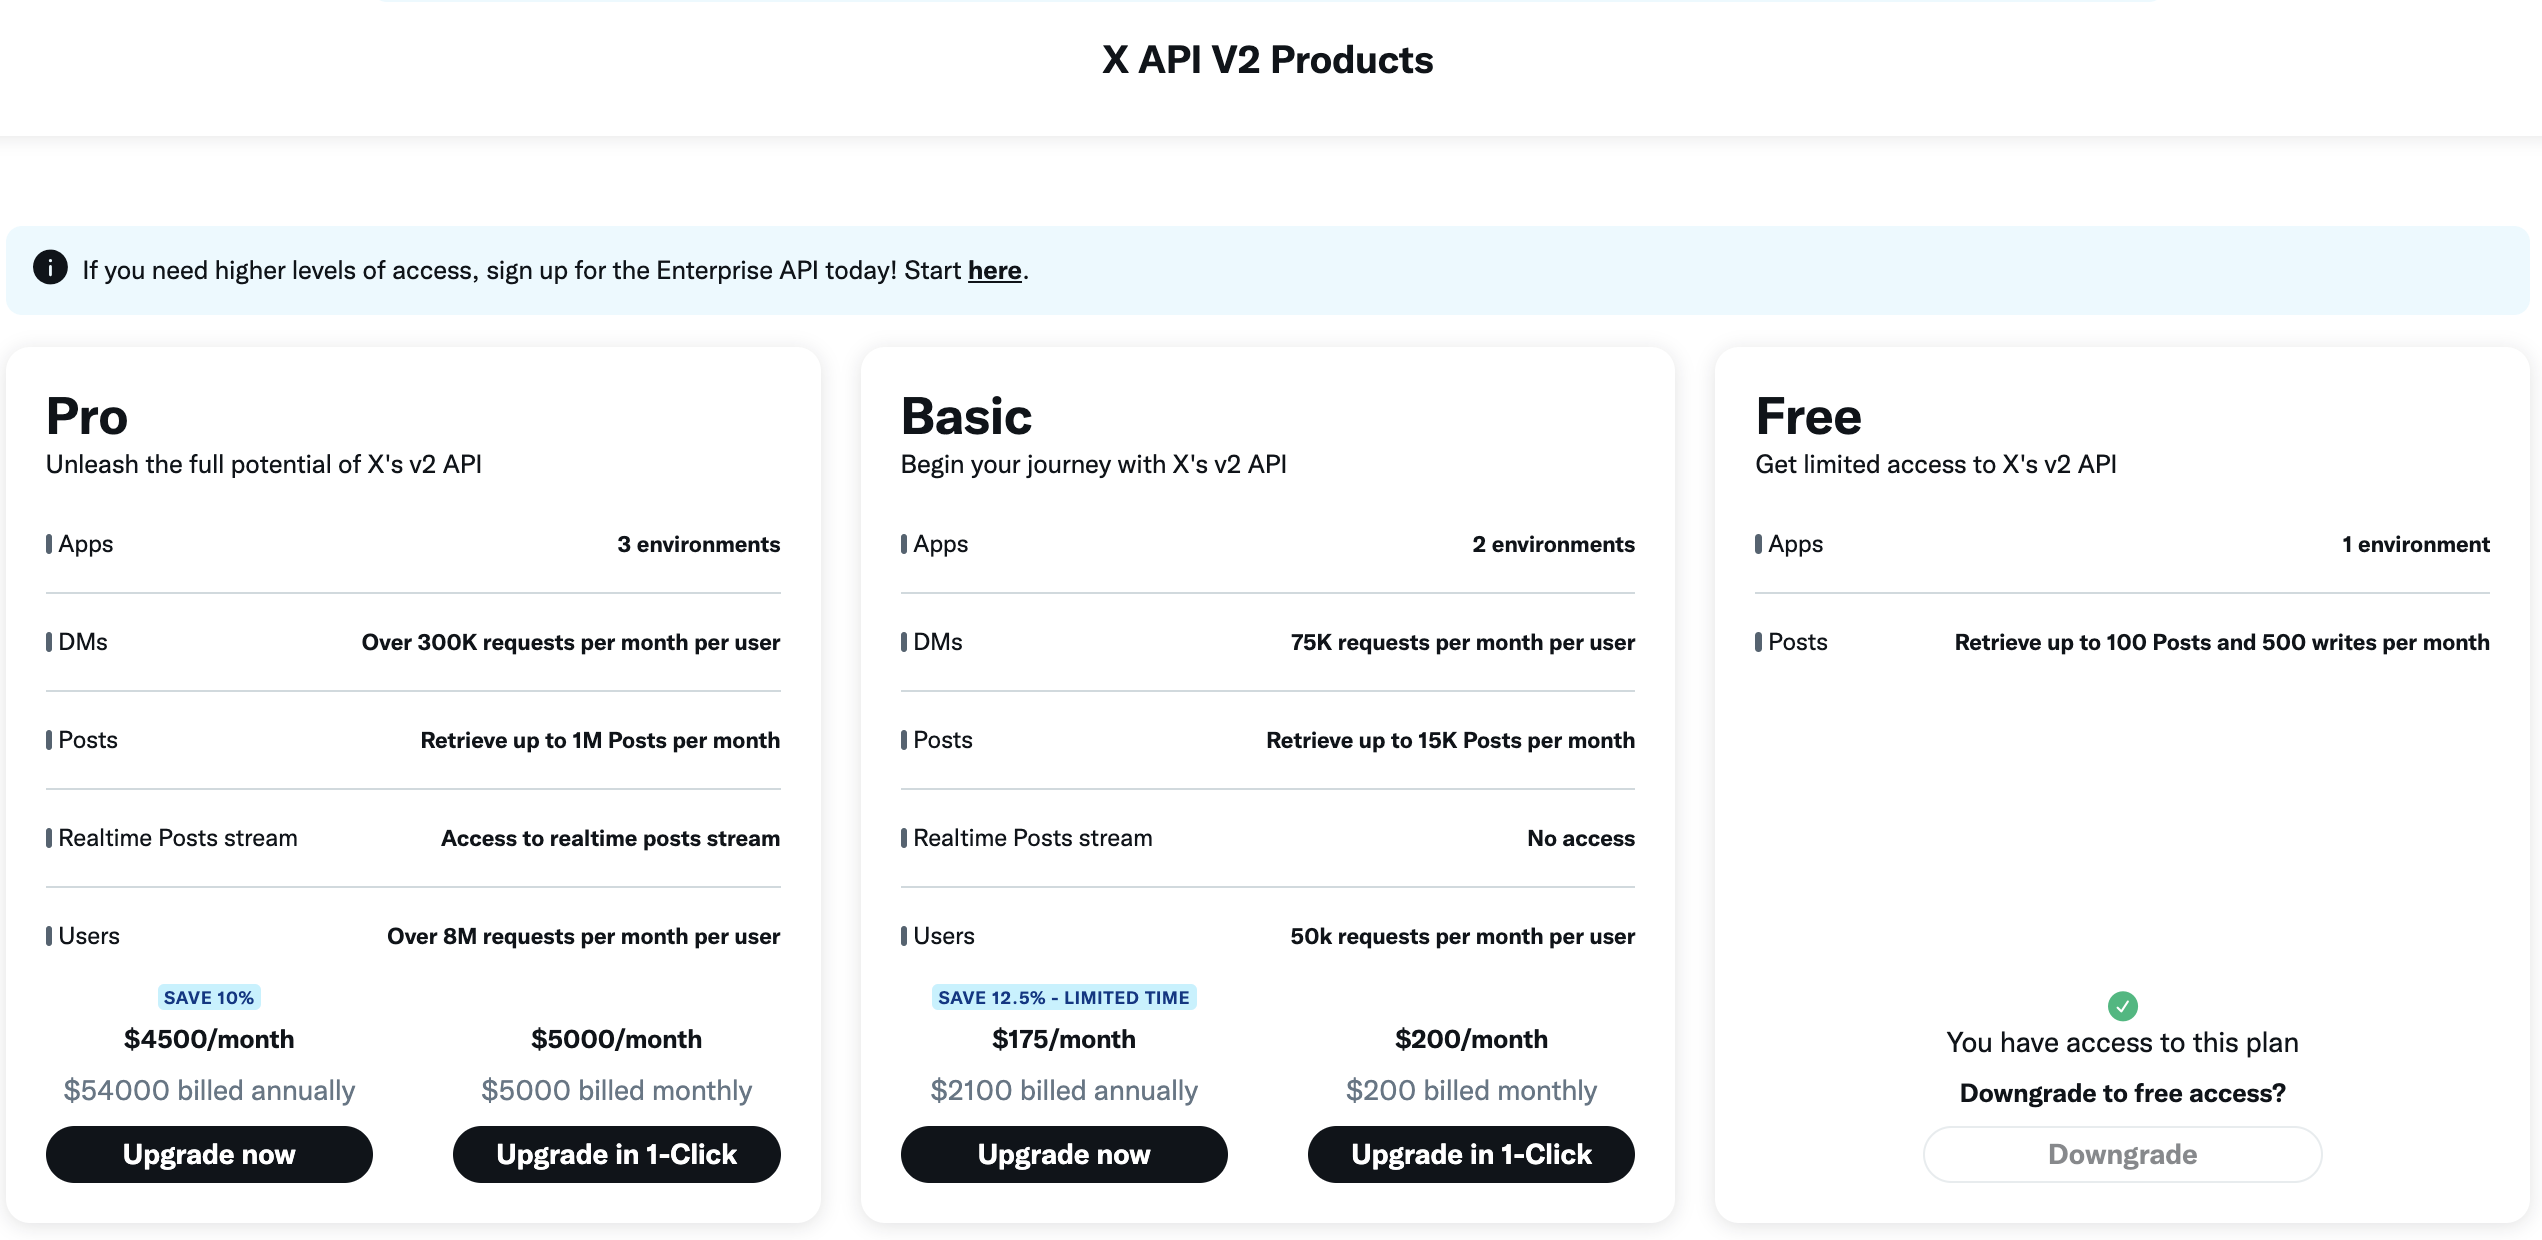
Task: Click the $175/month price
Action: 1064,1039
